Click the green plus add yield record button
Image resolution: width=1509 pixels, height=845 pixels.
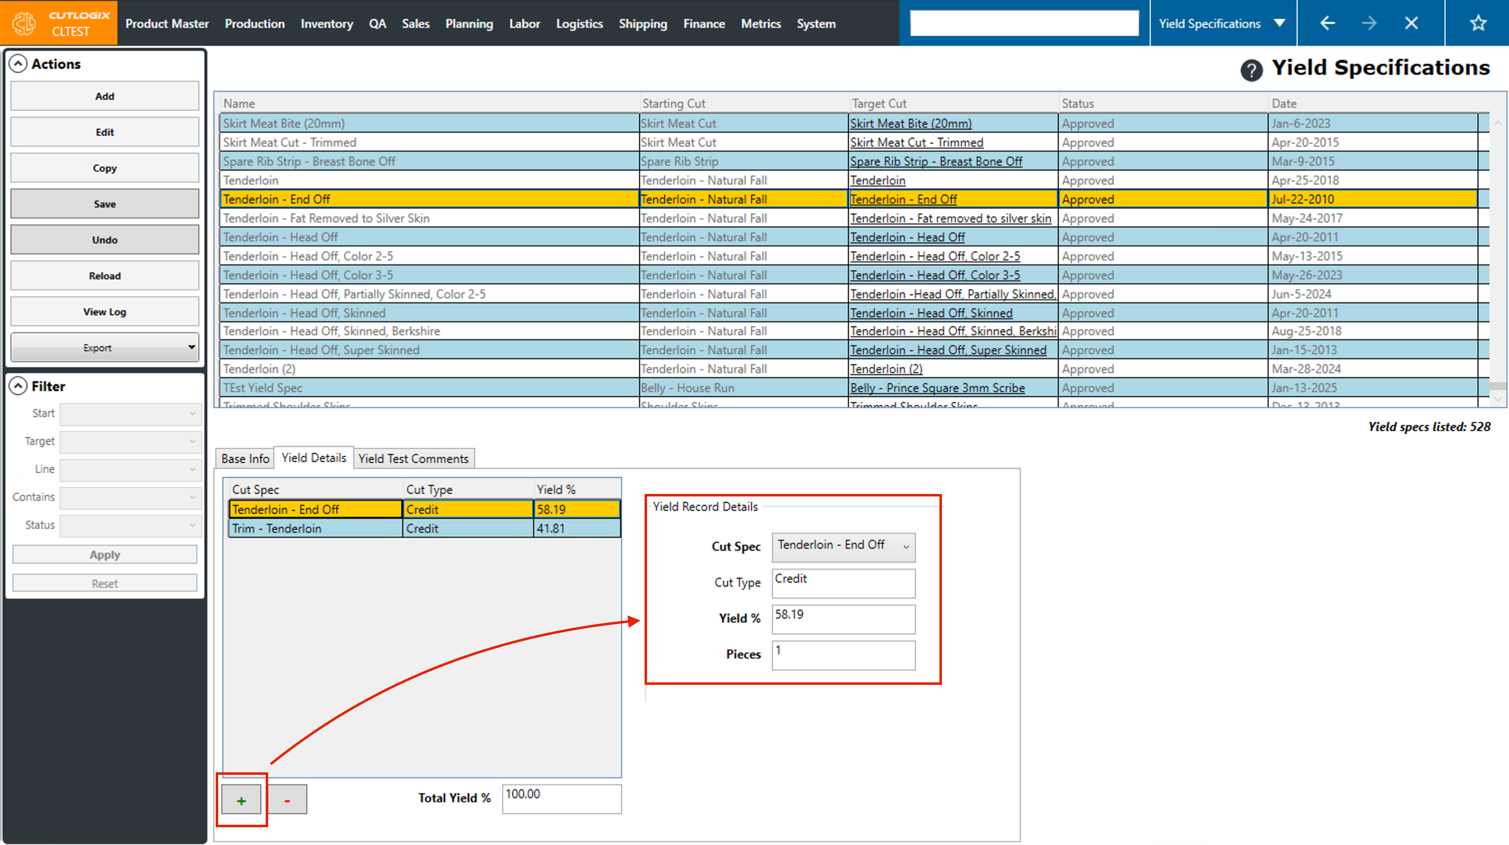(241, 800)
